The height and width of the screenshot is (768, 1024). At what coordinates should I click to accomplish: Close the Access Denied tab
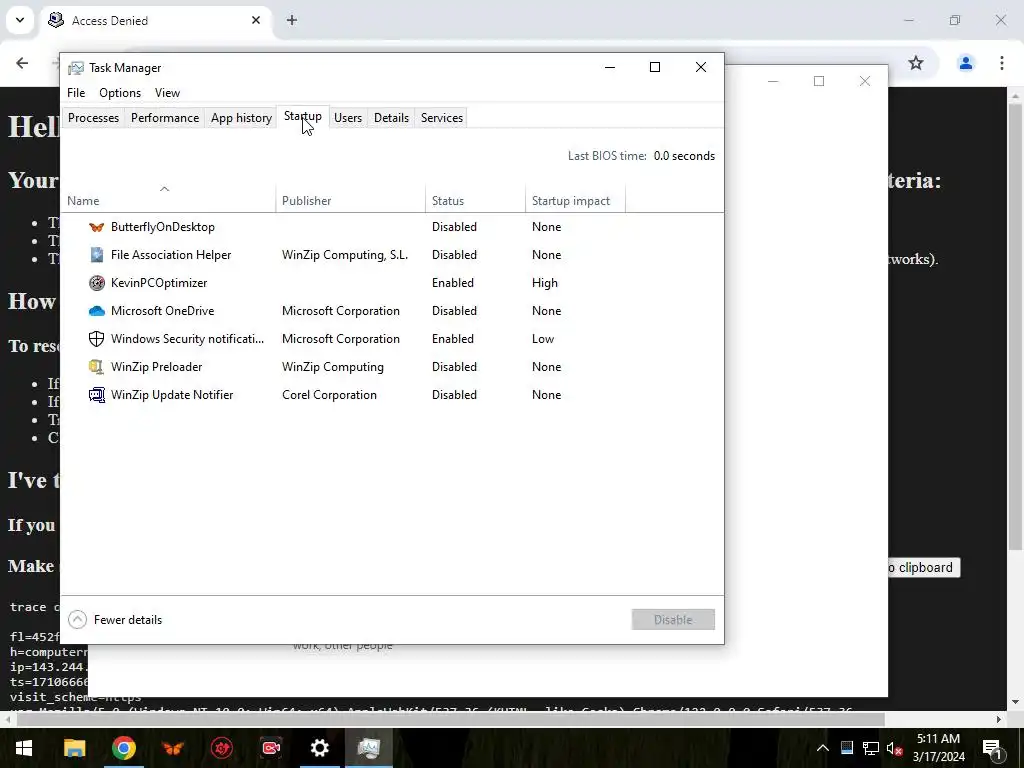point(256,20)
